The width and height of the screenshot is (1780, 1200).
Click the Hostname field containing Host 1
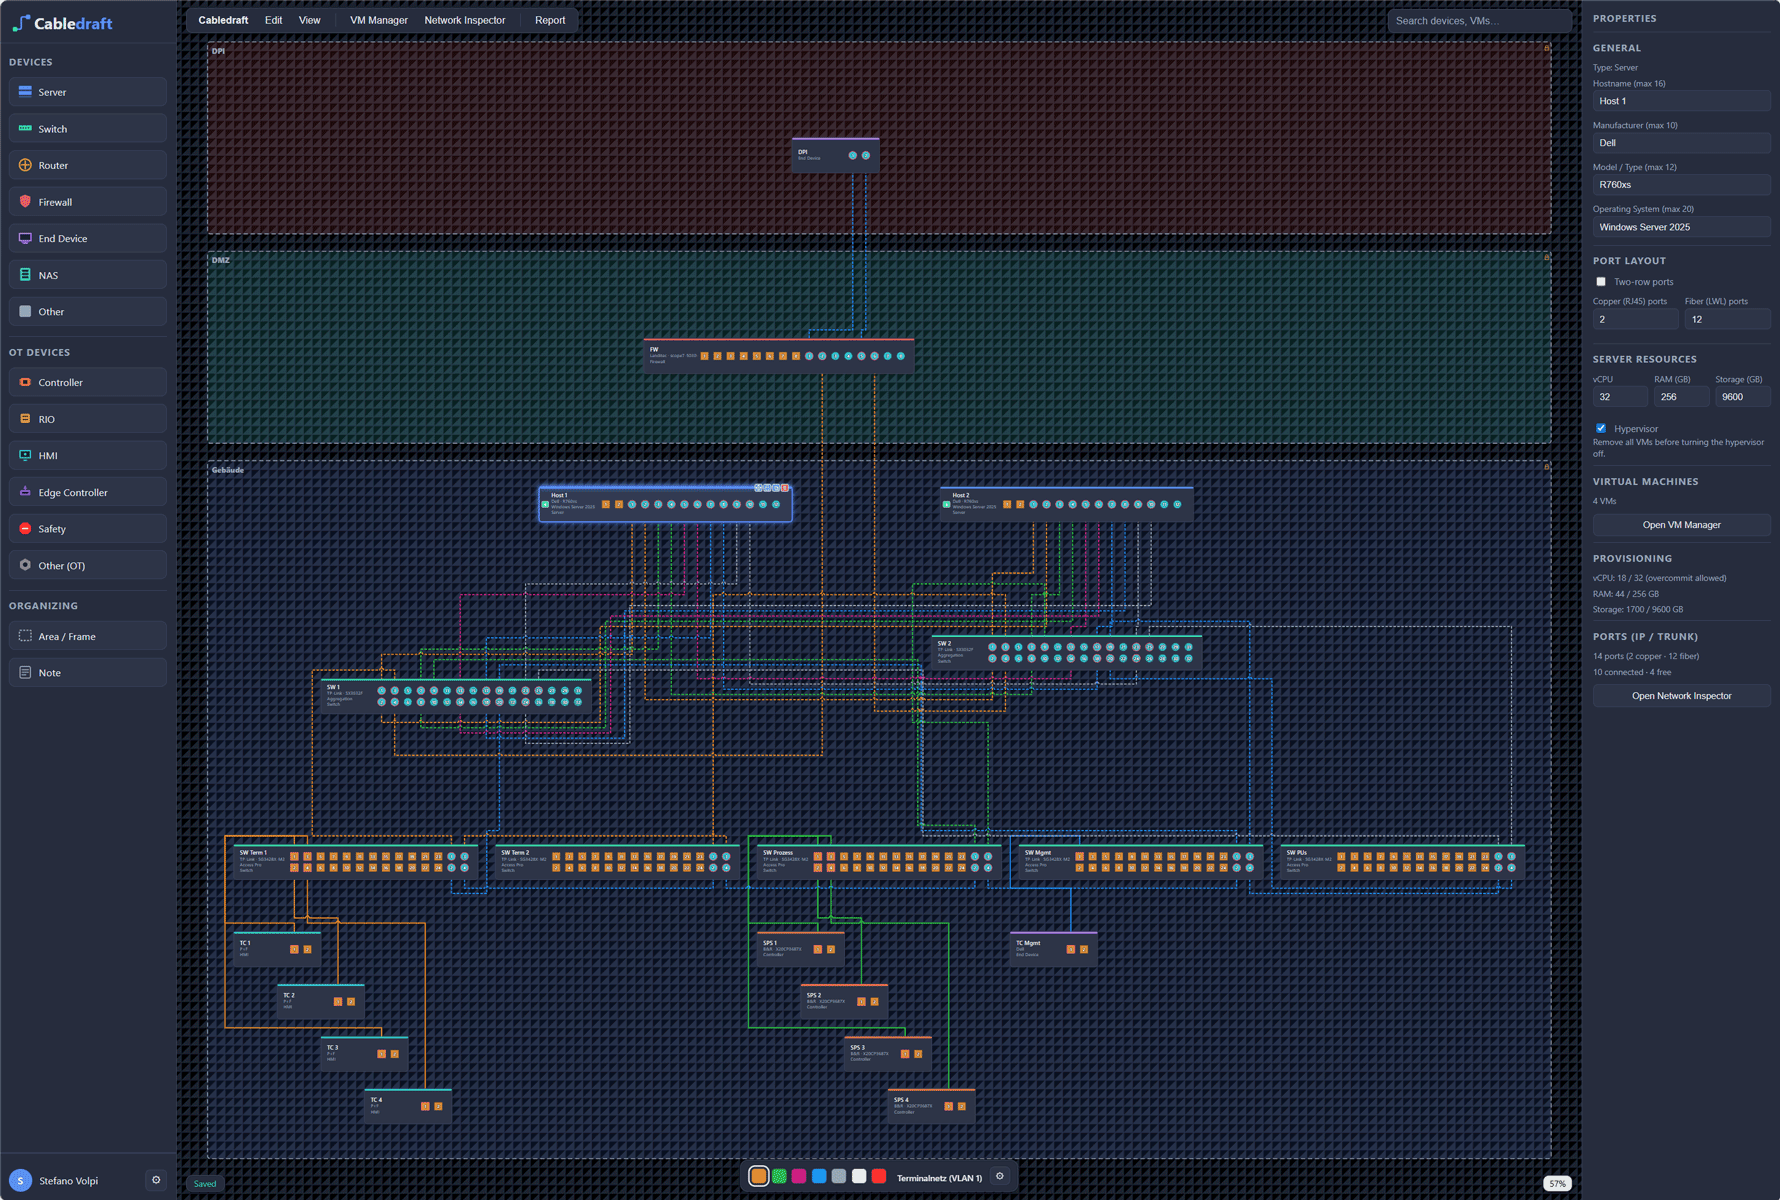(x=1681, y=101)
